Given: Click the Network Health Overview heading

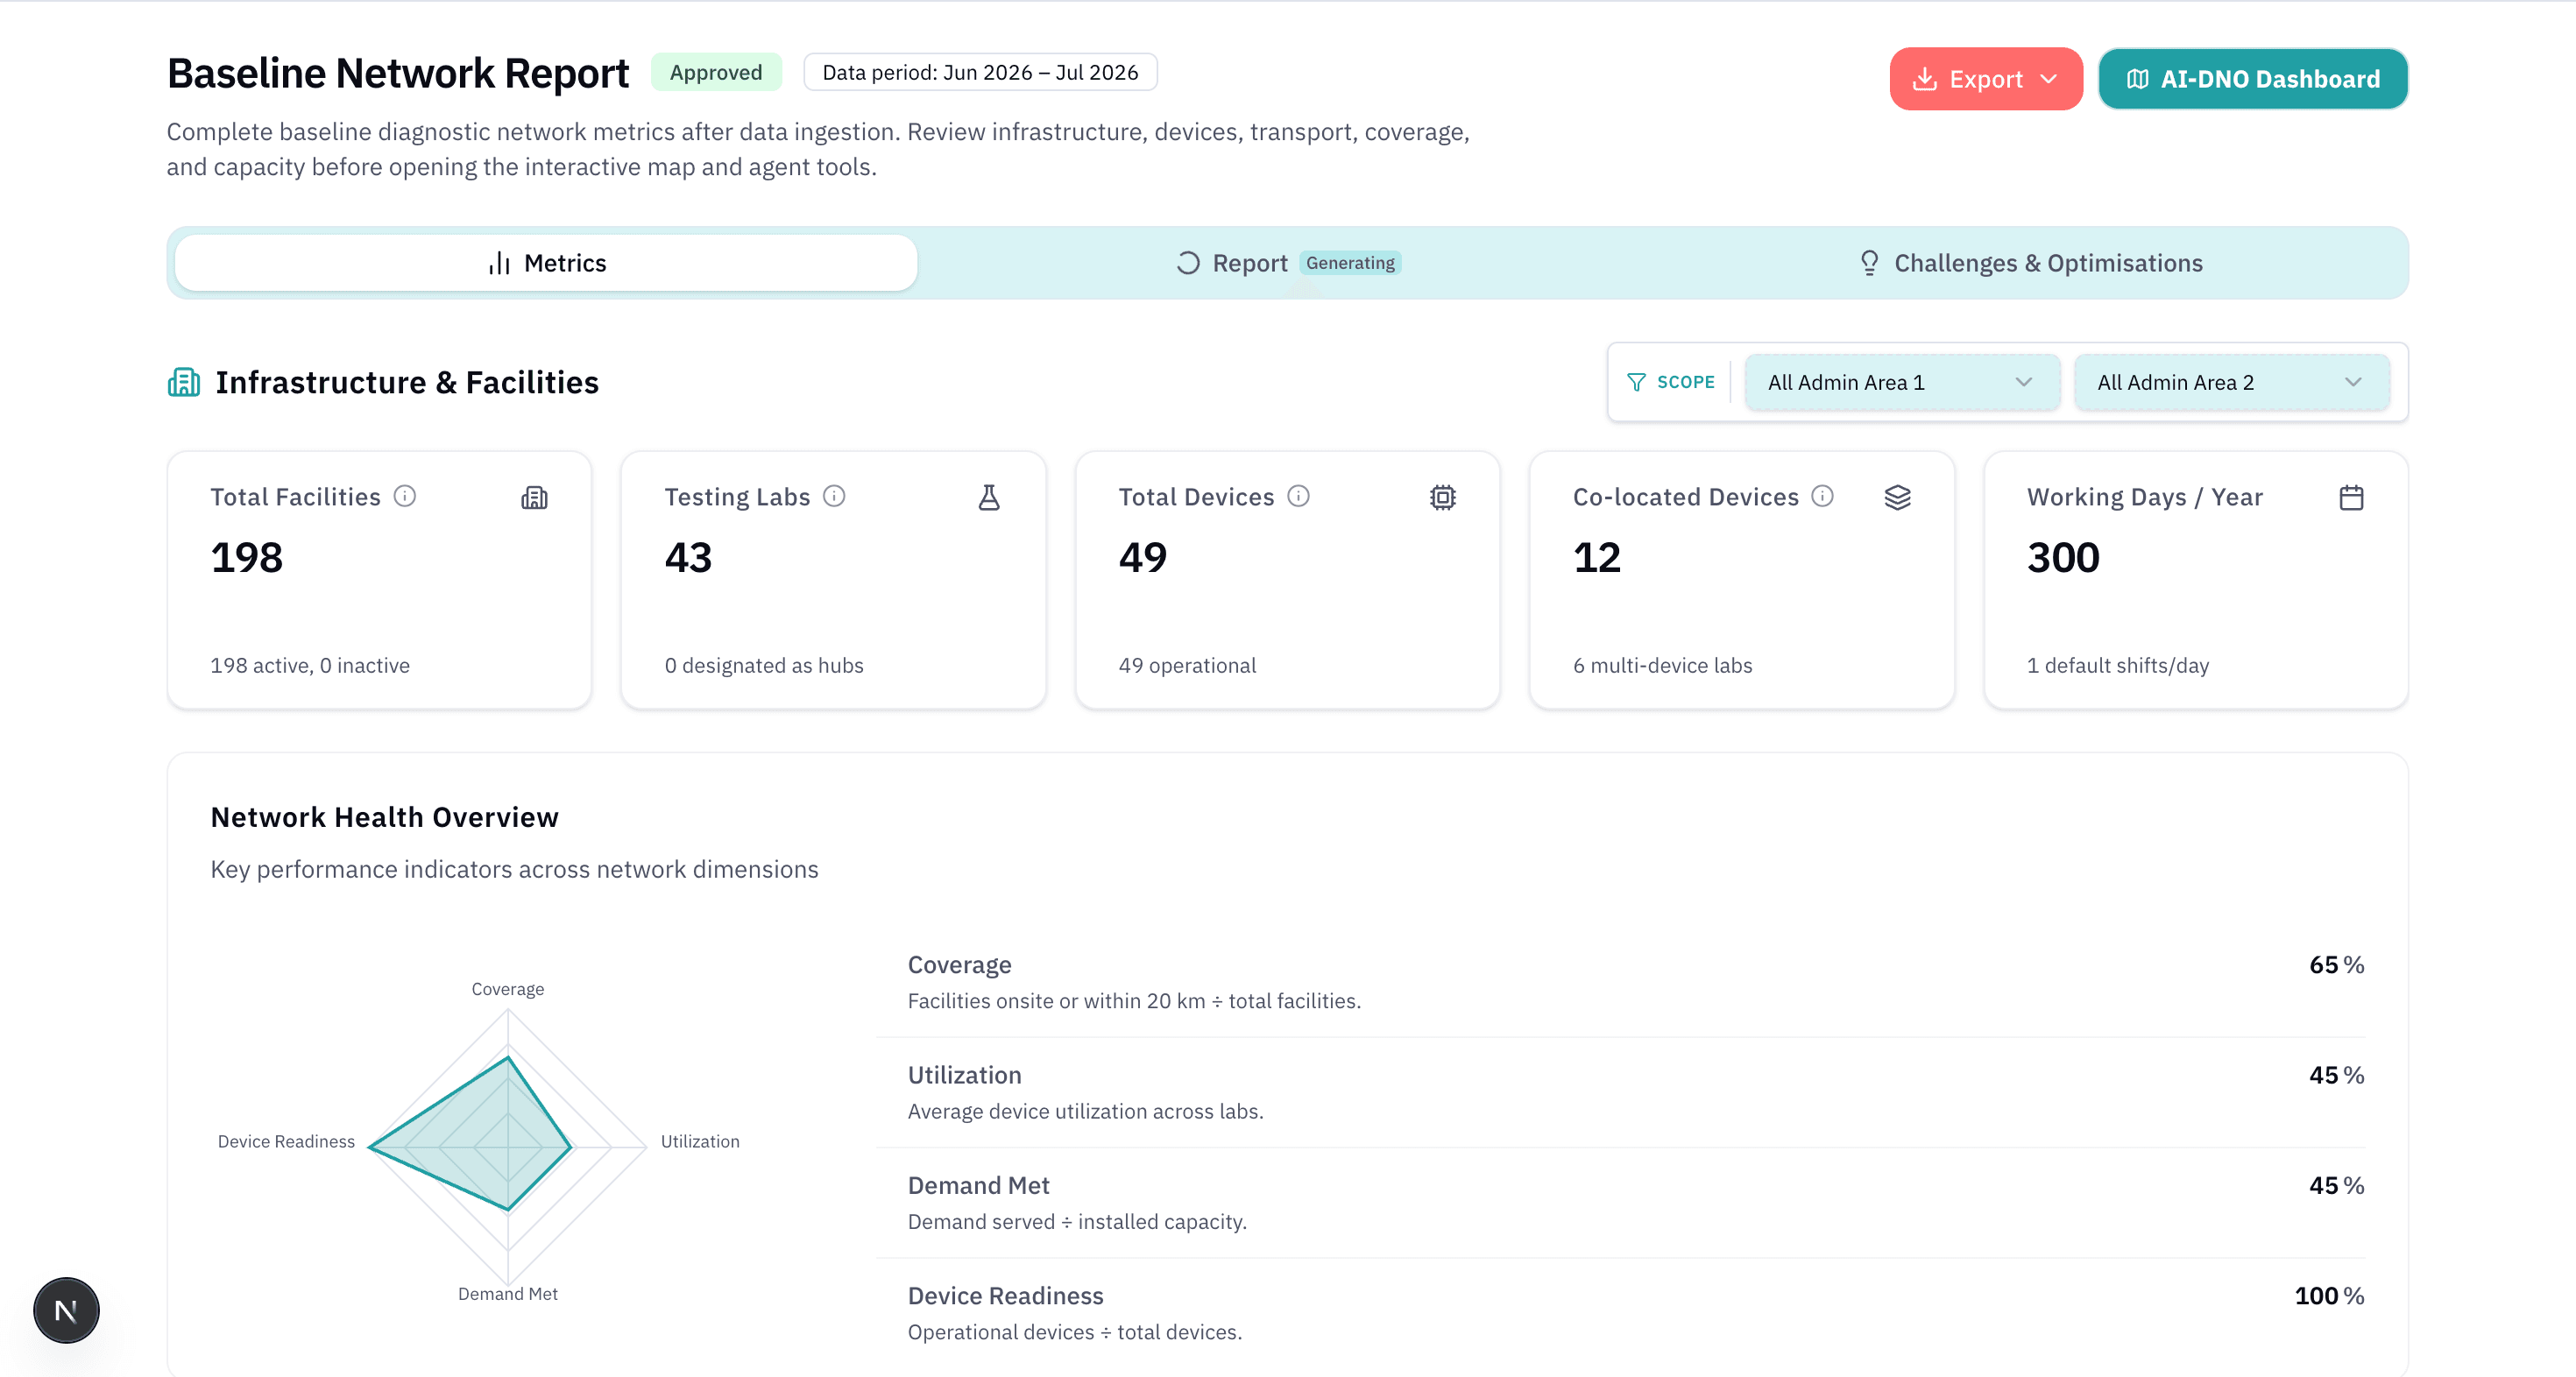Looking at the screenshot, I should pyautogui.click(x=384, y=817).
